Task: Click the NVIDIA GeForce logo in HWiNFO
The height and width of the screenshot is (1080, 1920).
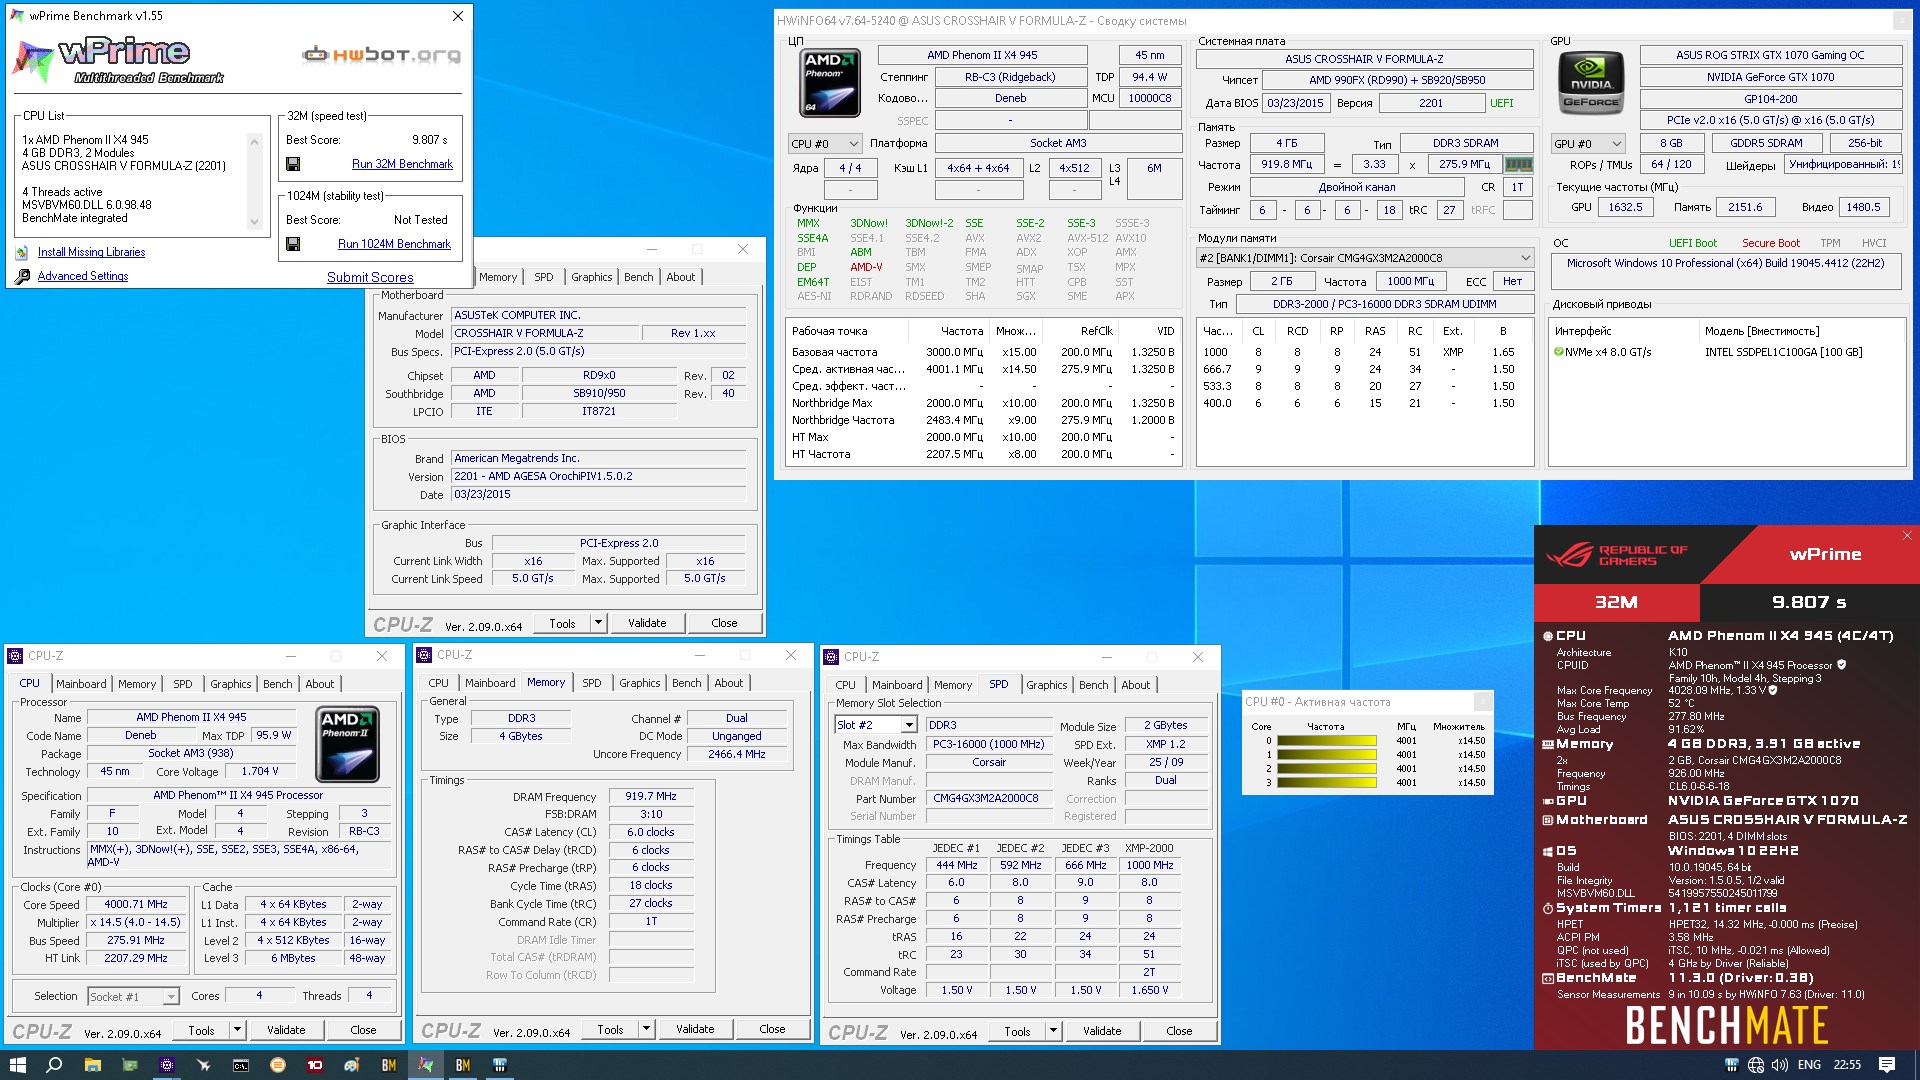Action: [1590, 82]
